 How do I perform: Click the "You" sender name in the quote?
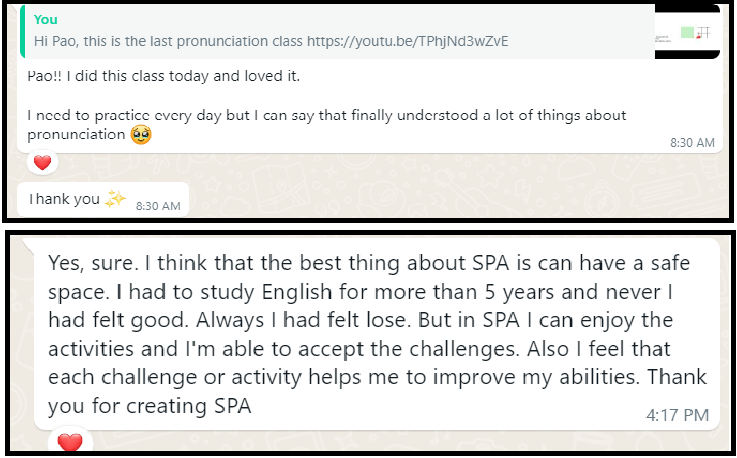(45, 19)
